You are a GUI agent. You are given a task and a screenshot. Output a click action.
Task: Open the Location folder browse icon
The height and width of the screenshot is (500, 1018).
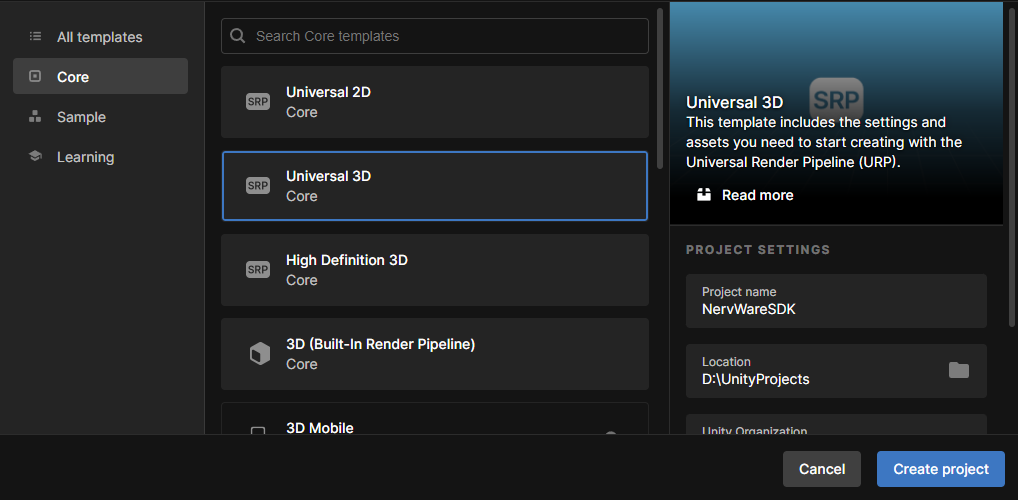pos(958,371)
